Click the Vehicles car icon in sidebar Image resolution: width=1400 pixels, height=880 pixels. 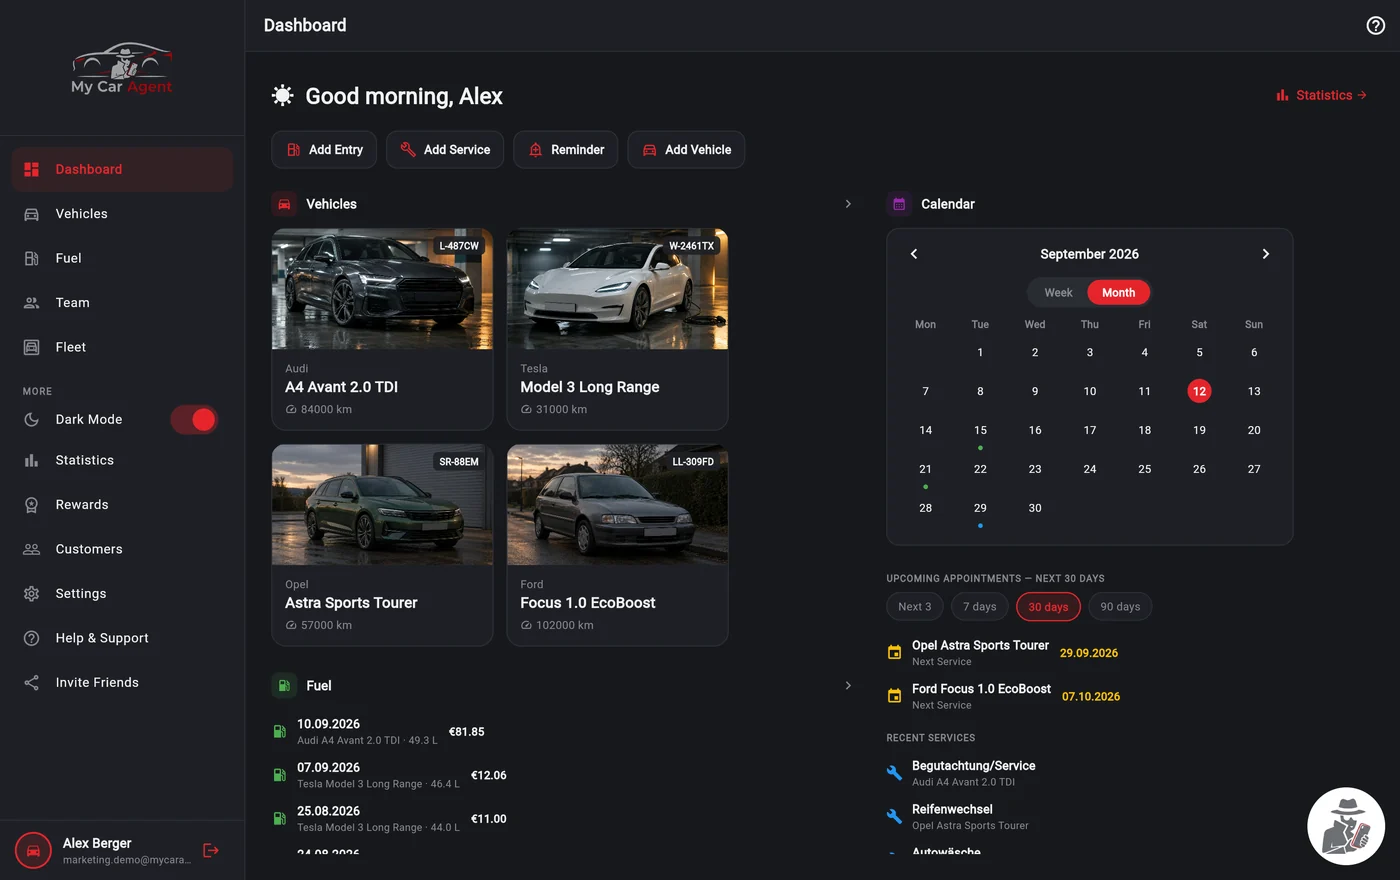point(31,214)
